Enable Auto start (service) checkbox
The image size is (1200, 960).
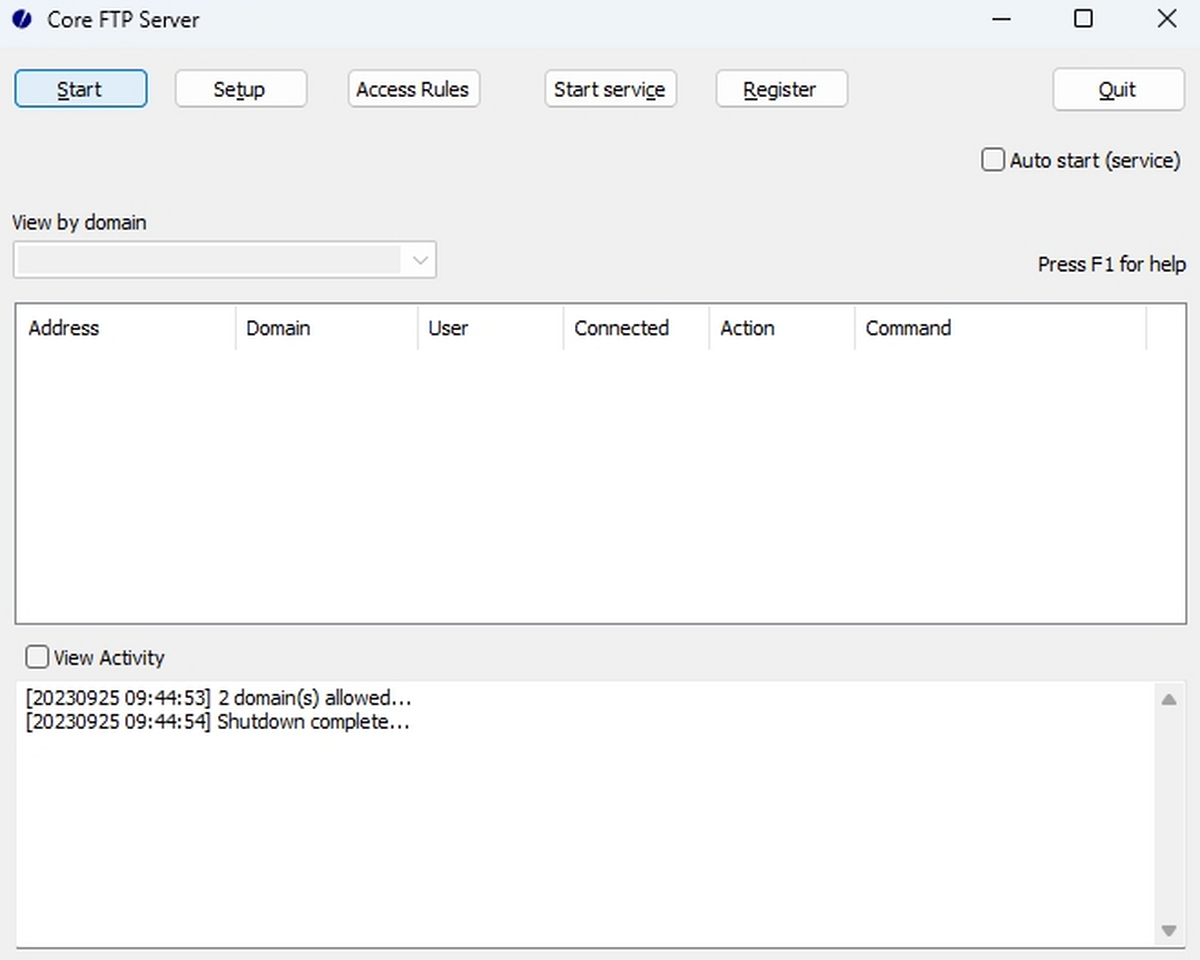pyautogui.click(x=993, y=160)
